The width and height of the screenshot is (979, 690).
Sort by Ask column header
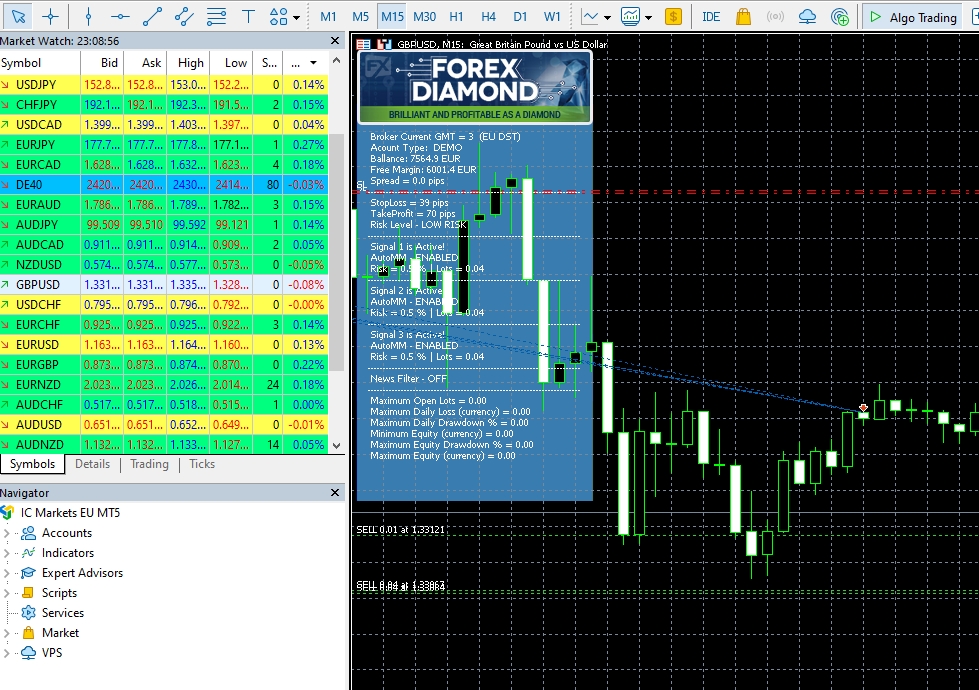(x=145, y=62)
